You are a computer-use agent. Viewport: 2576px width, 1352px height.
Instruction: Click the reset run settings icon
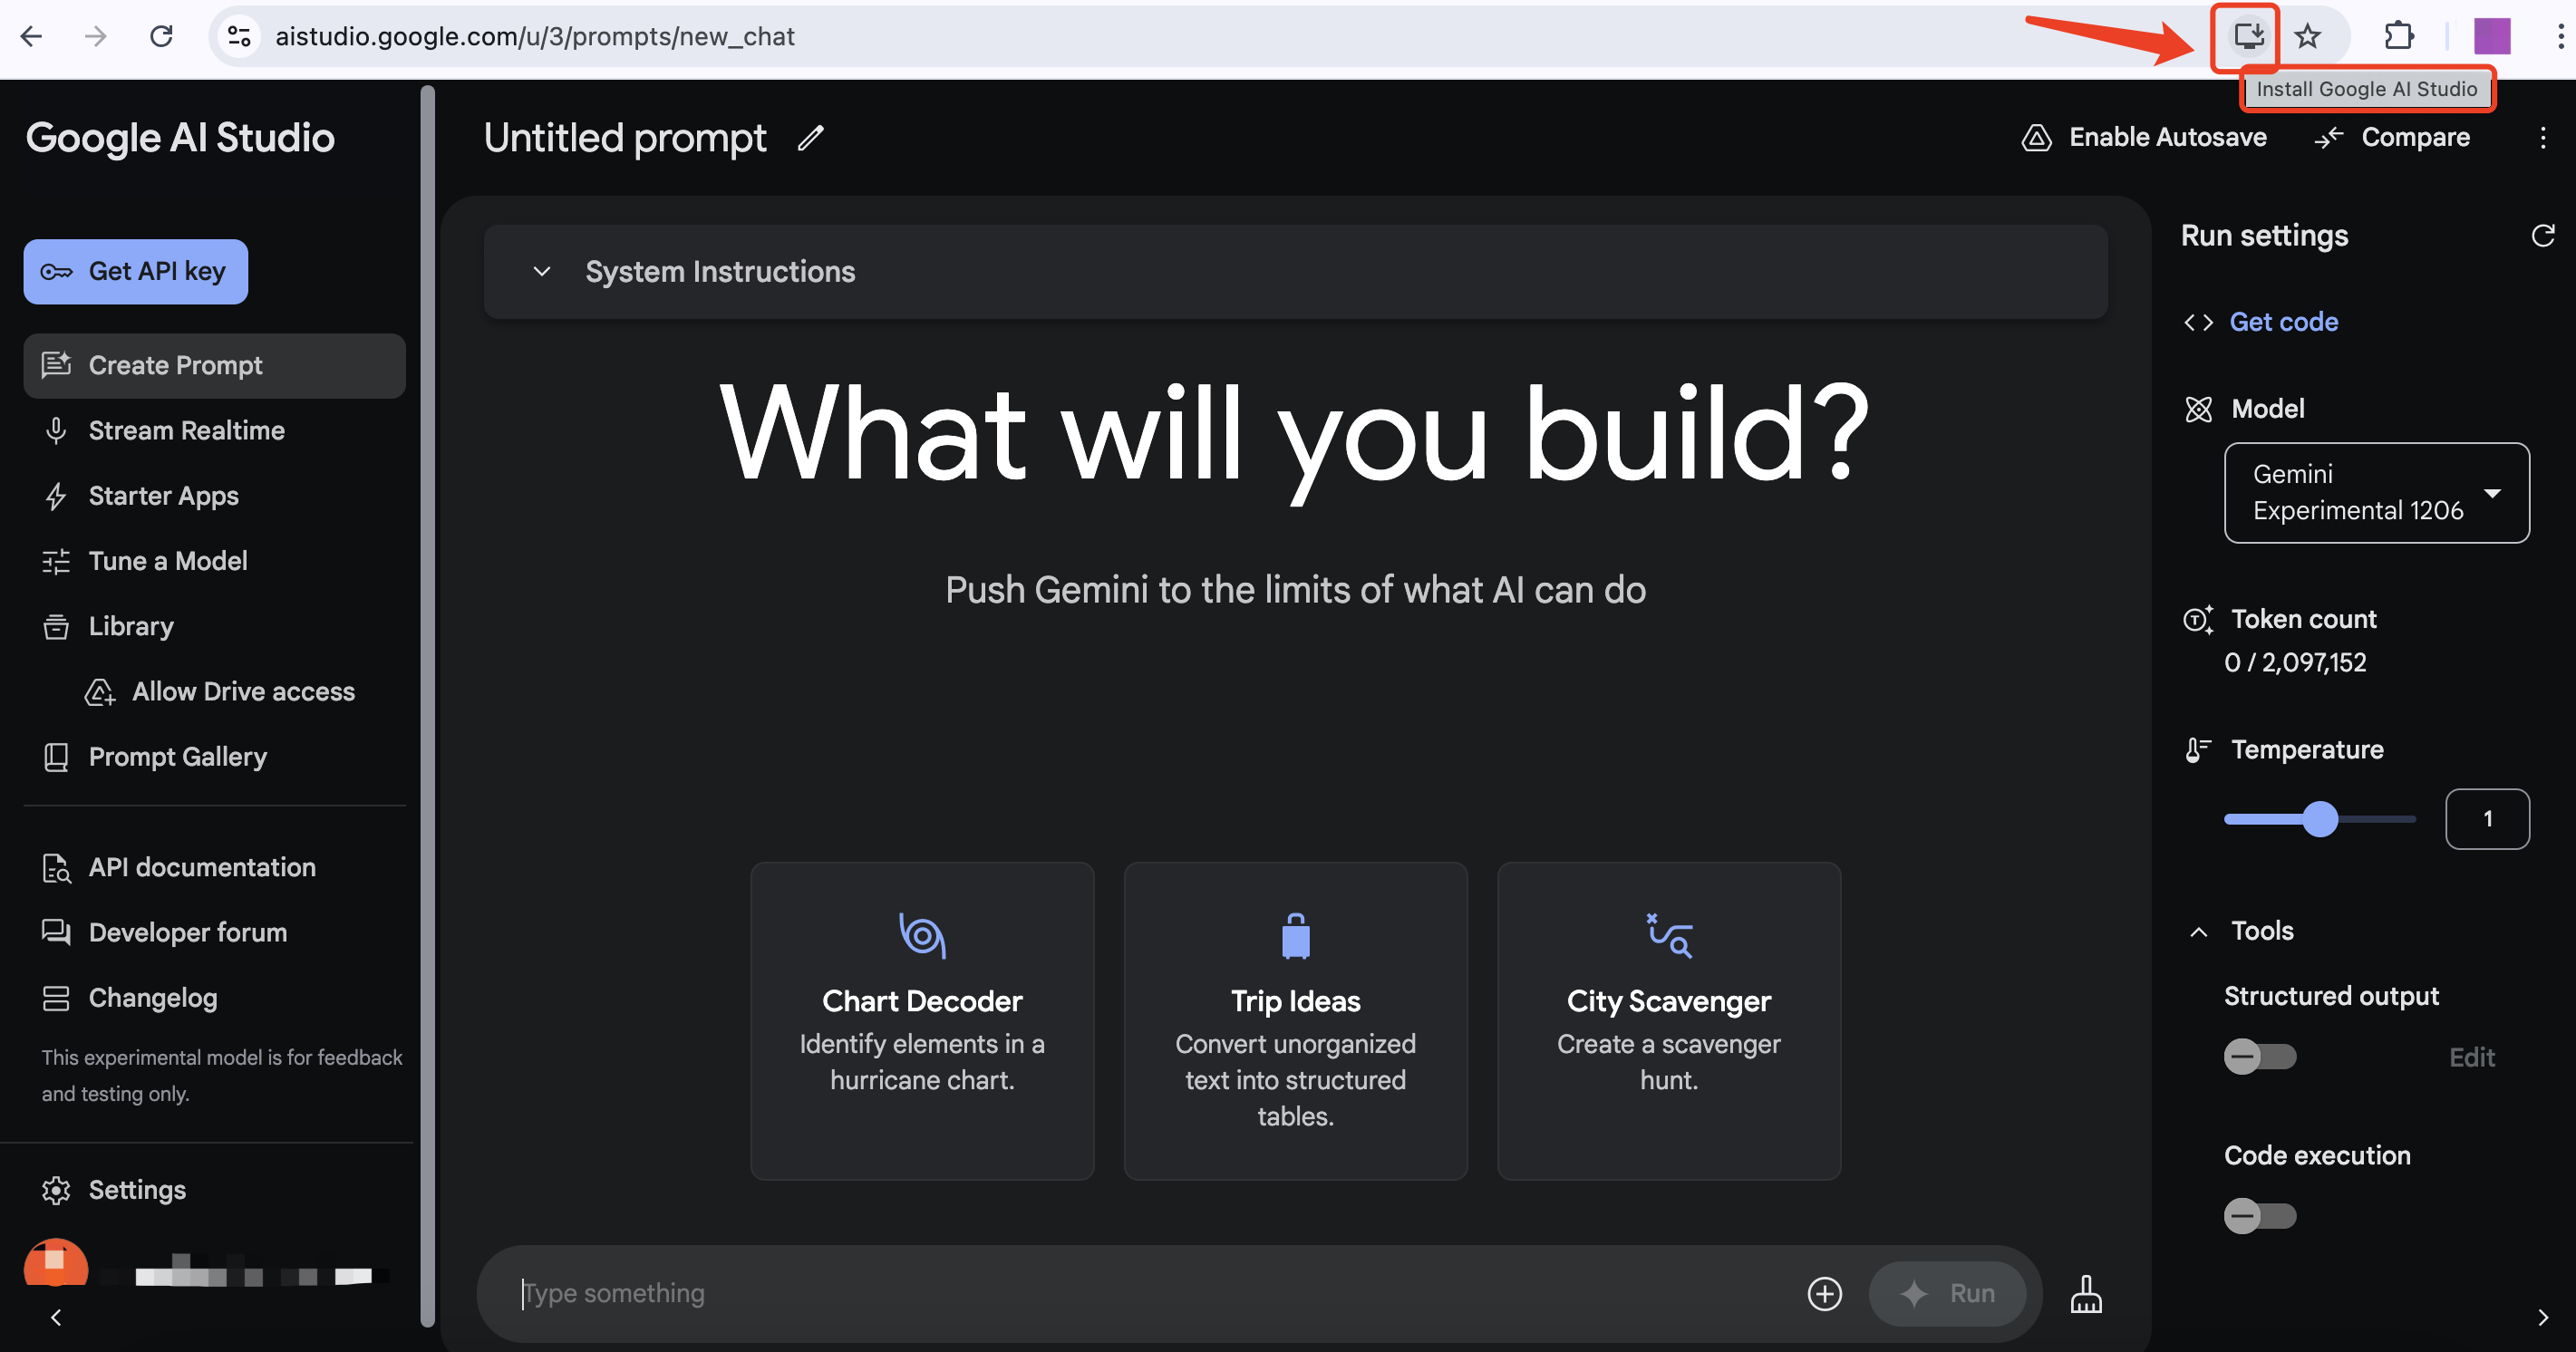(2542, 236)
